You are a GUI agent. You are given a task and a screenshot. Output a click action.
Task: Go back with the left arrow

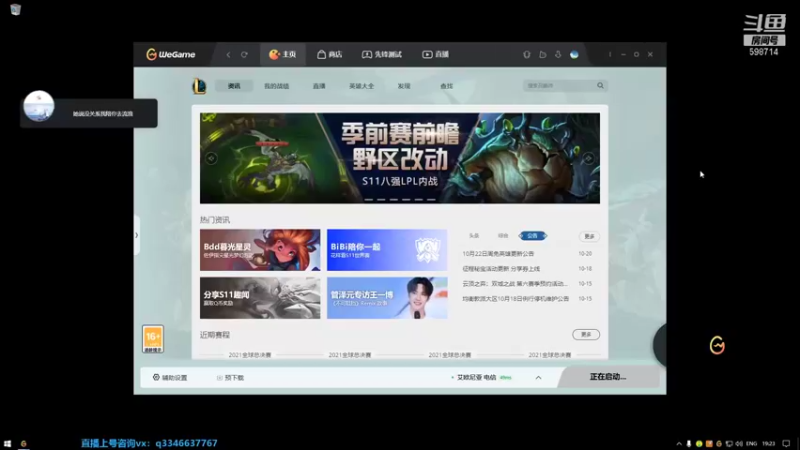click(228, 55)
